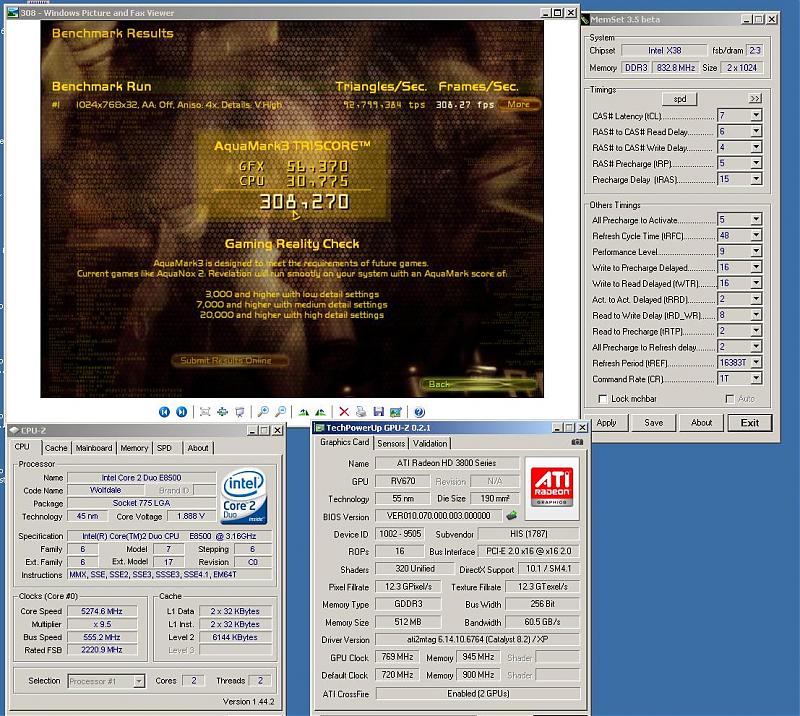Open the Sensors tab in GPU-Z

click(391, 443)
